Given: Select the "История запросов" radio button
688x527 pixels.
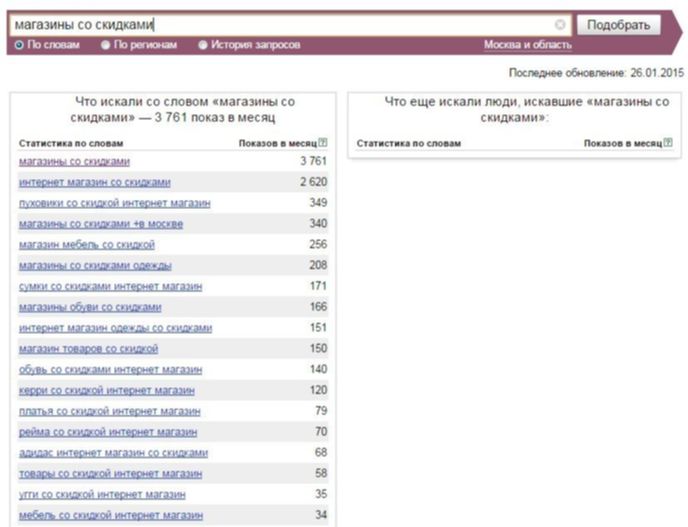Looking at the screenshot, I should click(x=203, y=45).
